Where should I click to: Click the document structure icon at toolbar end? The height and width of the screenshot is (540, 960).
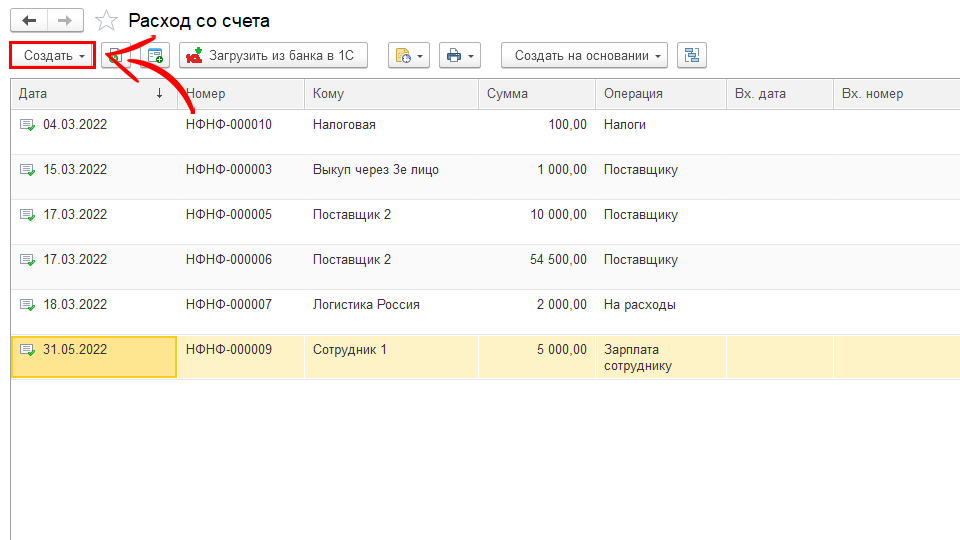[x=691, y=56]
